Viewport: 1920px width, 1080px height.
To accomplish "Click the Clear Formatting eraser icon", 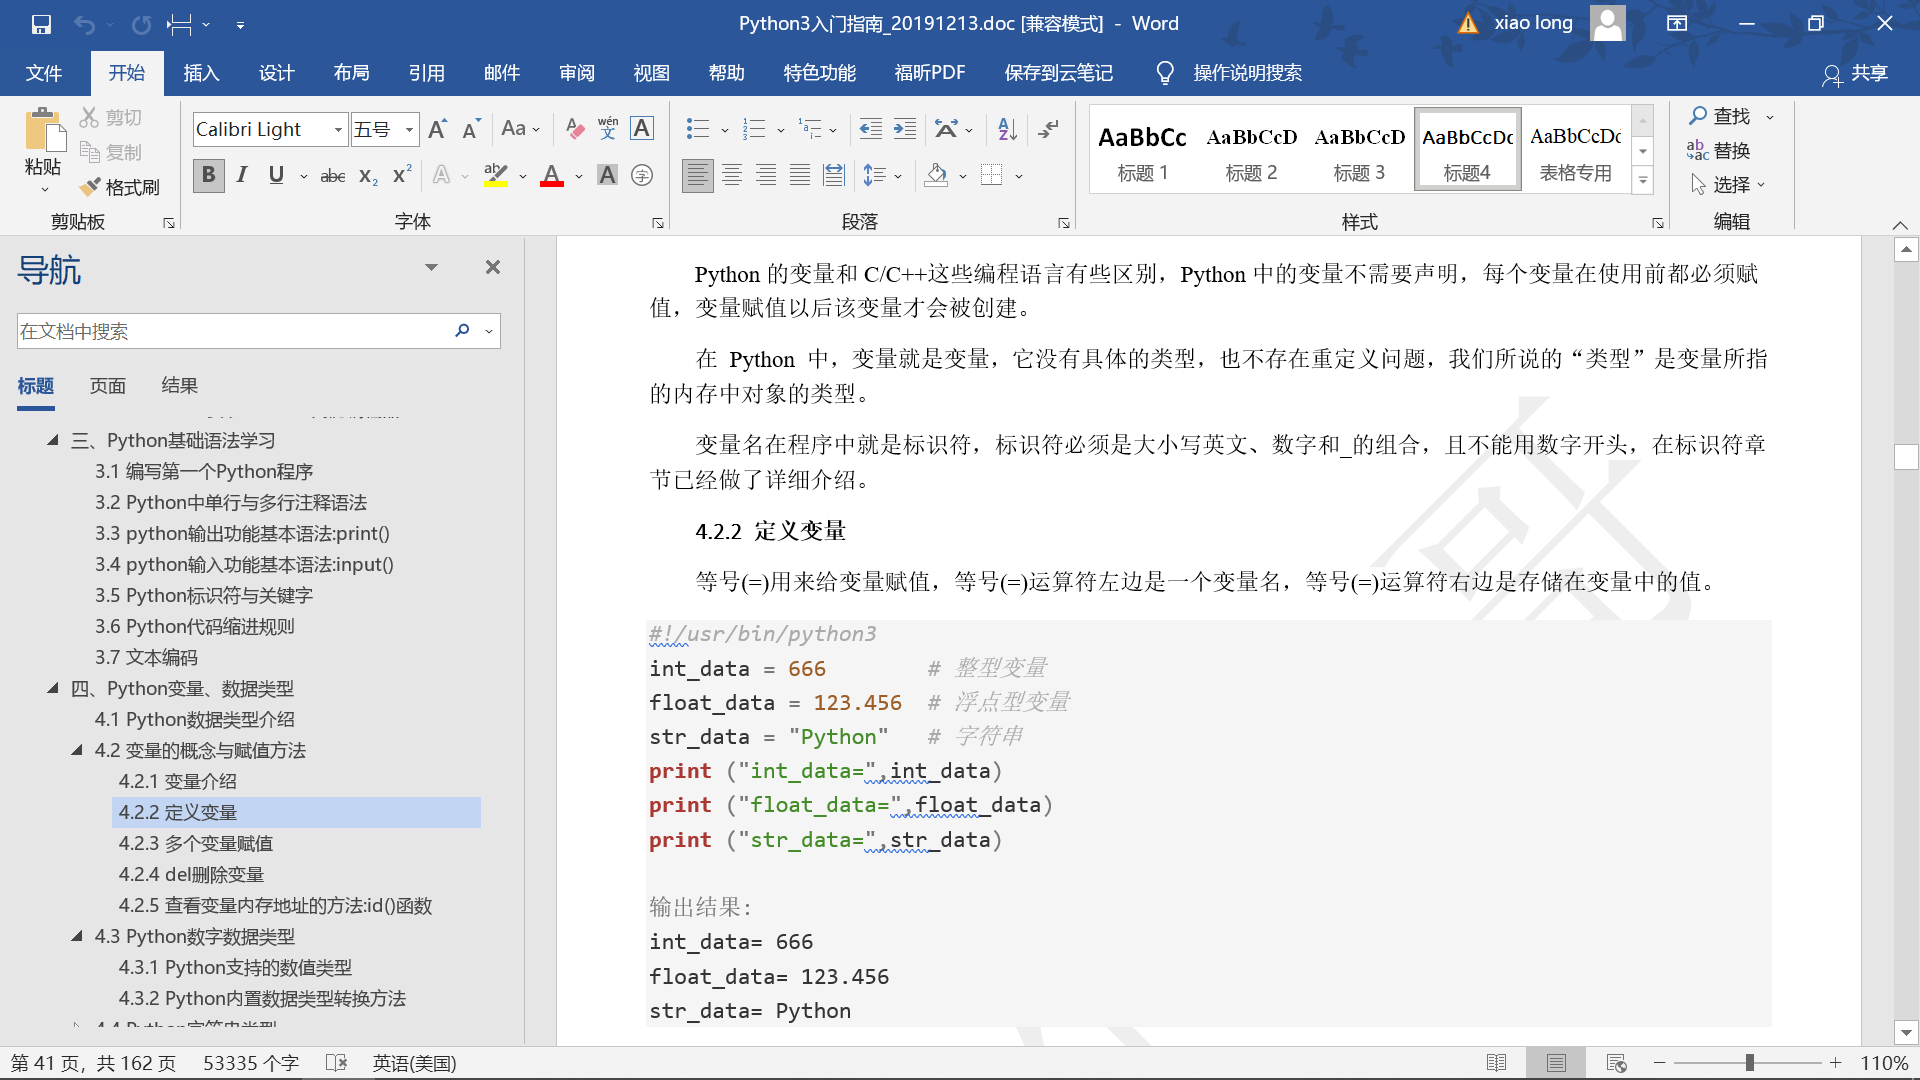I will pos(574,128).
